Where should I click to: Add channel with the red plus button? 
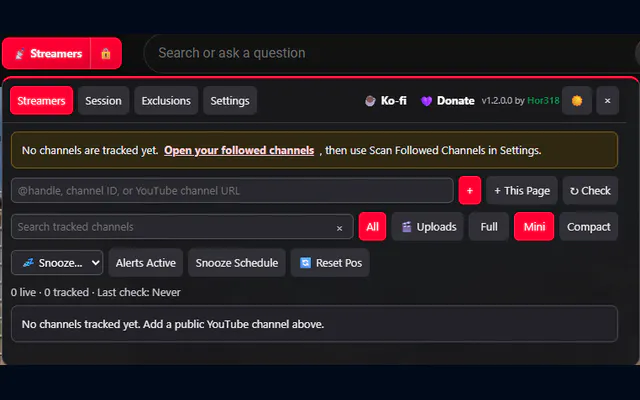(x=470, y=191)
